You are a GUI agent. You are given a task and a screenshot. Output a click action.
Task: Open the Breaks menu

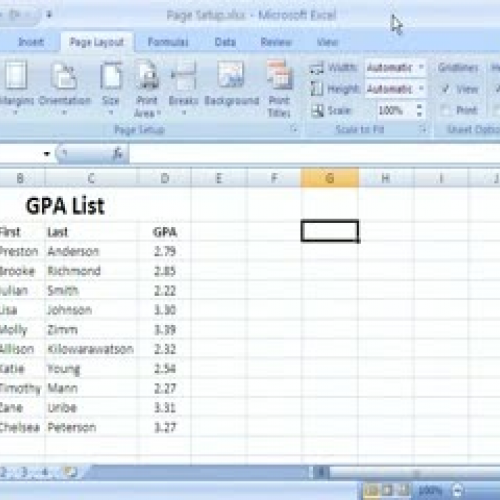pyautogui.click(x=183, y=87)
